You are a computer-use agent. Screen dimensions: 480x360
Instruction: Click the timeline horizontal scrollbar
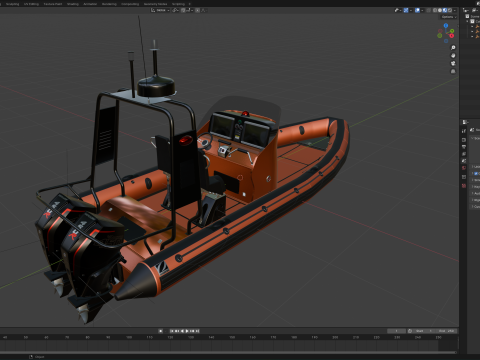click(228, 352)
